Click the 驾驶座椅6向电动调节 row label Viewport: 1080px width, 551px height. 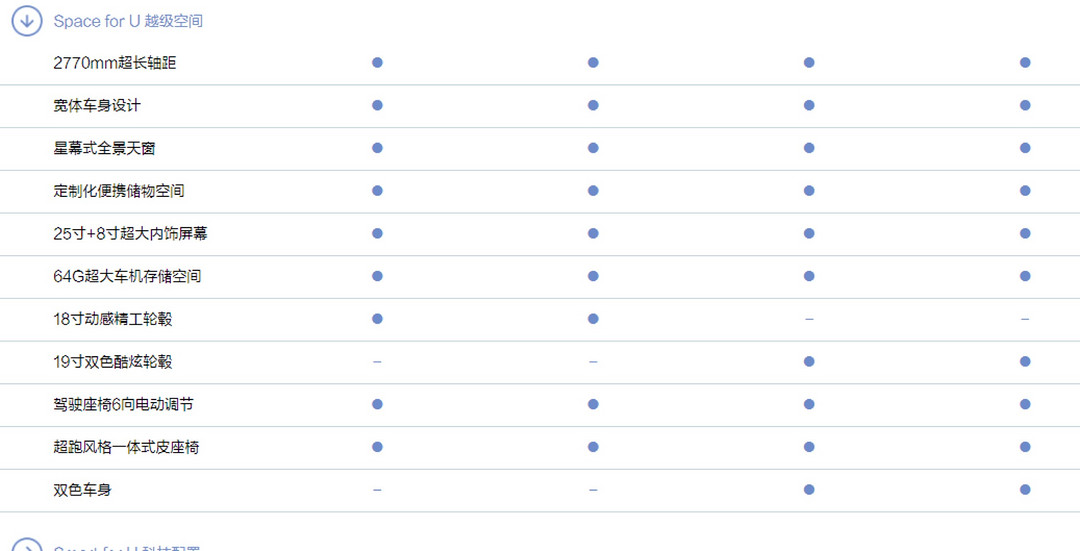[x=123, y=404]
